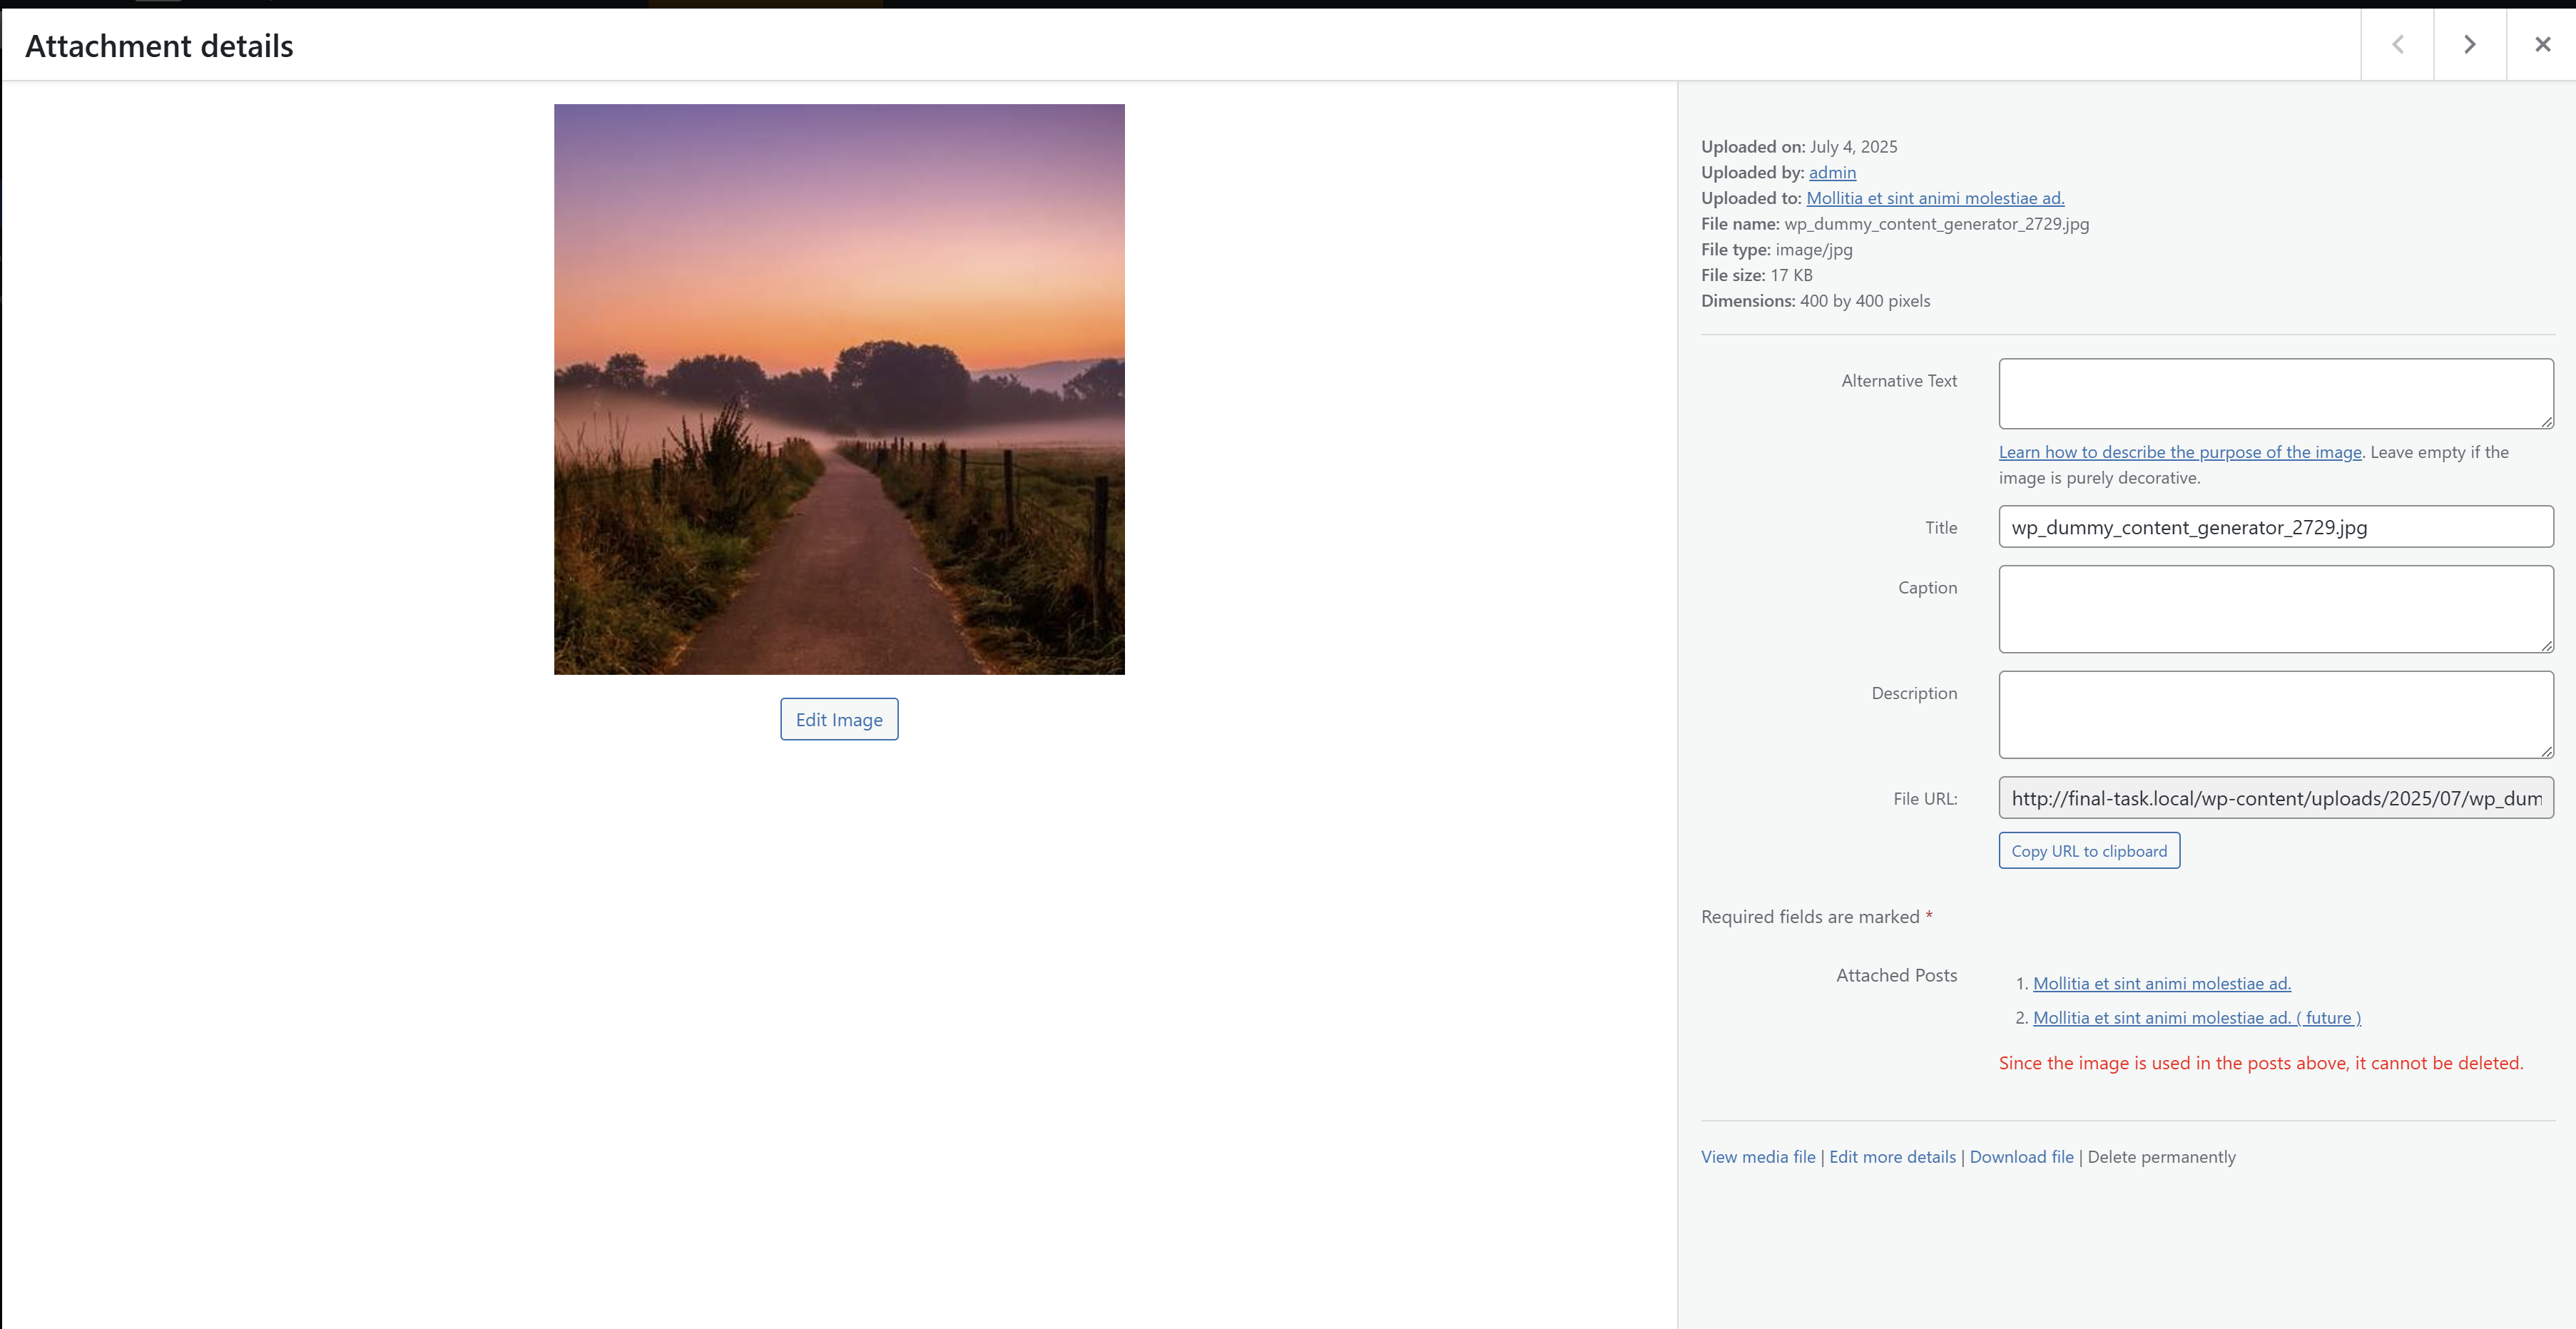
Task: Open first attached post link
Action: 2161,983
